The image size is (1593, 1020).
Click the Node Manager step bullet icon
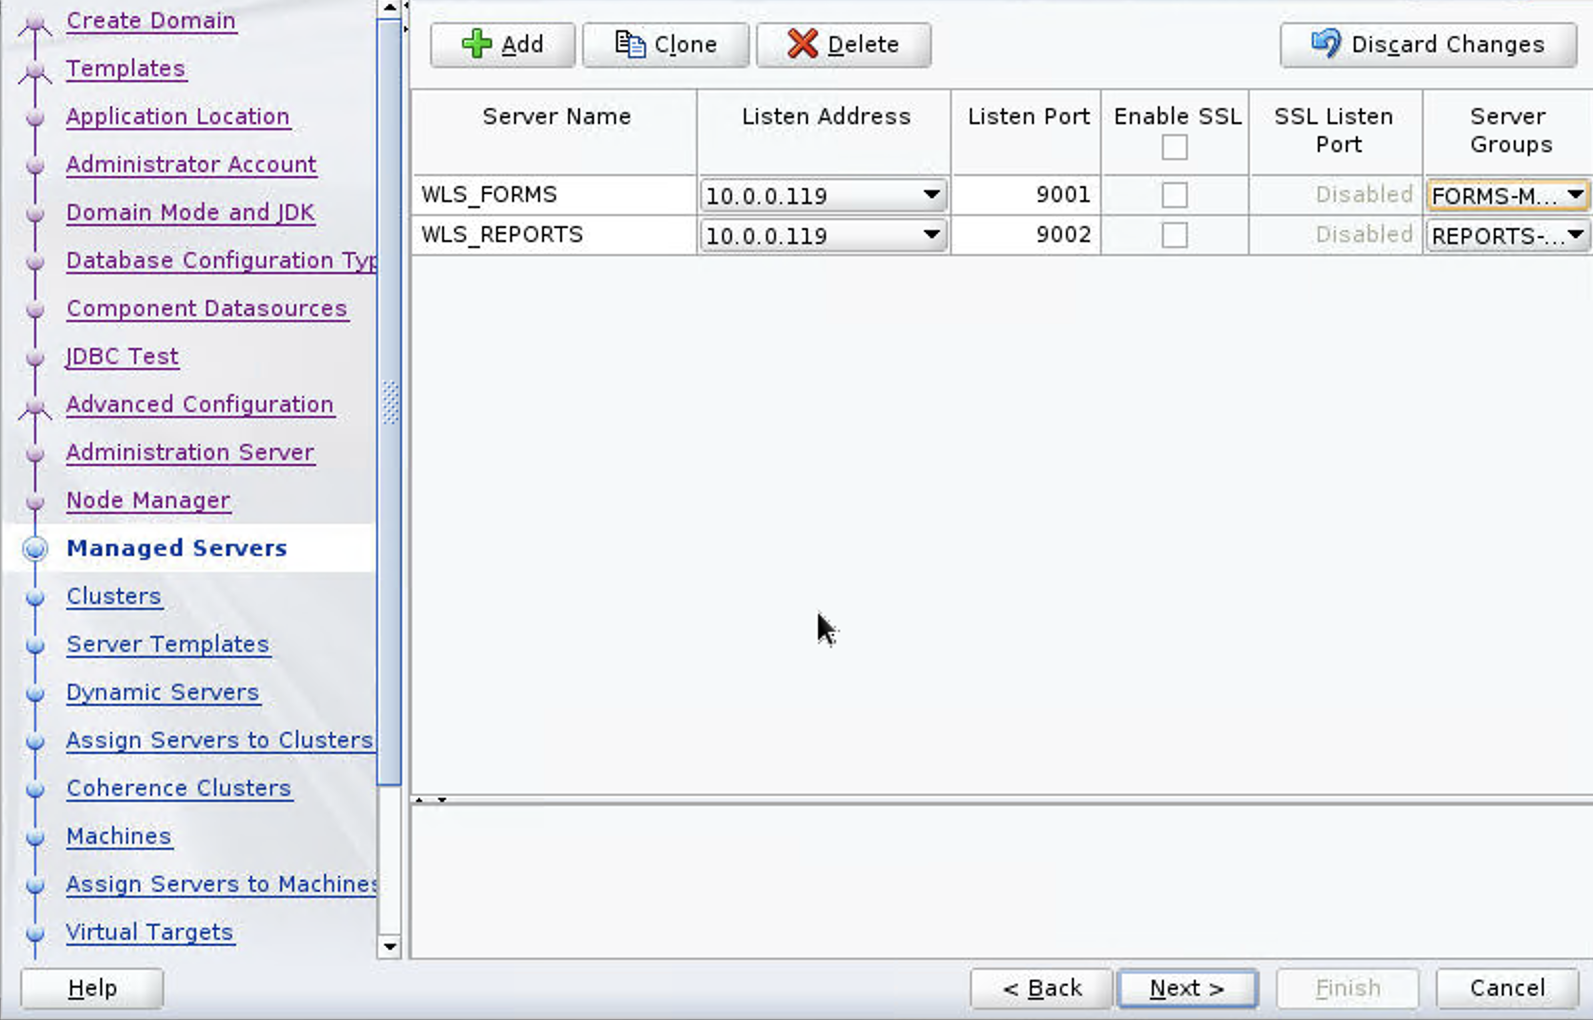click(x=35, y=501)
